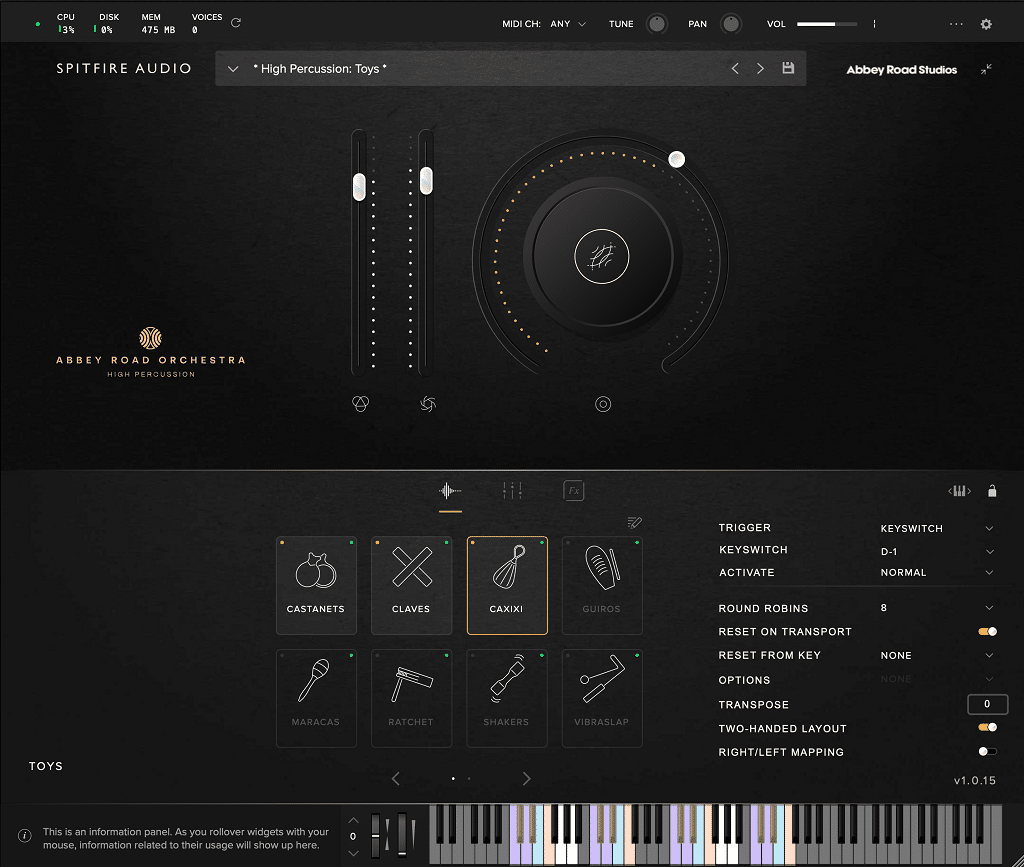This screenshot has width=1024, height=867.
Task: Turn off Two-Handed Layout
Action: pyautogui.click(x=987, y=727)
